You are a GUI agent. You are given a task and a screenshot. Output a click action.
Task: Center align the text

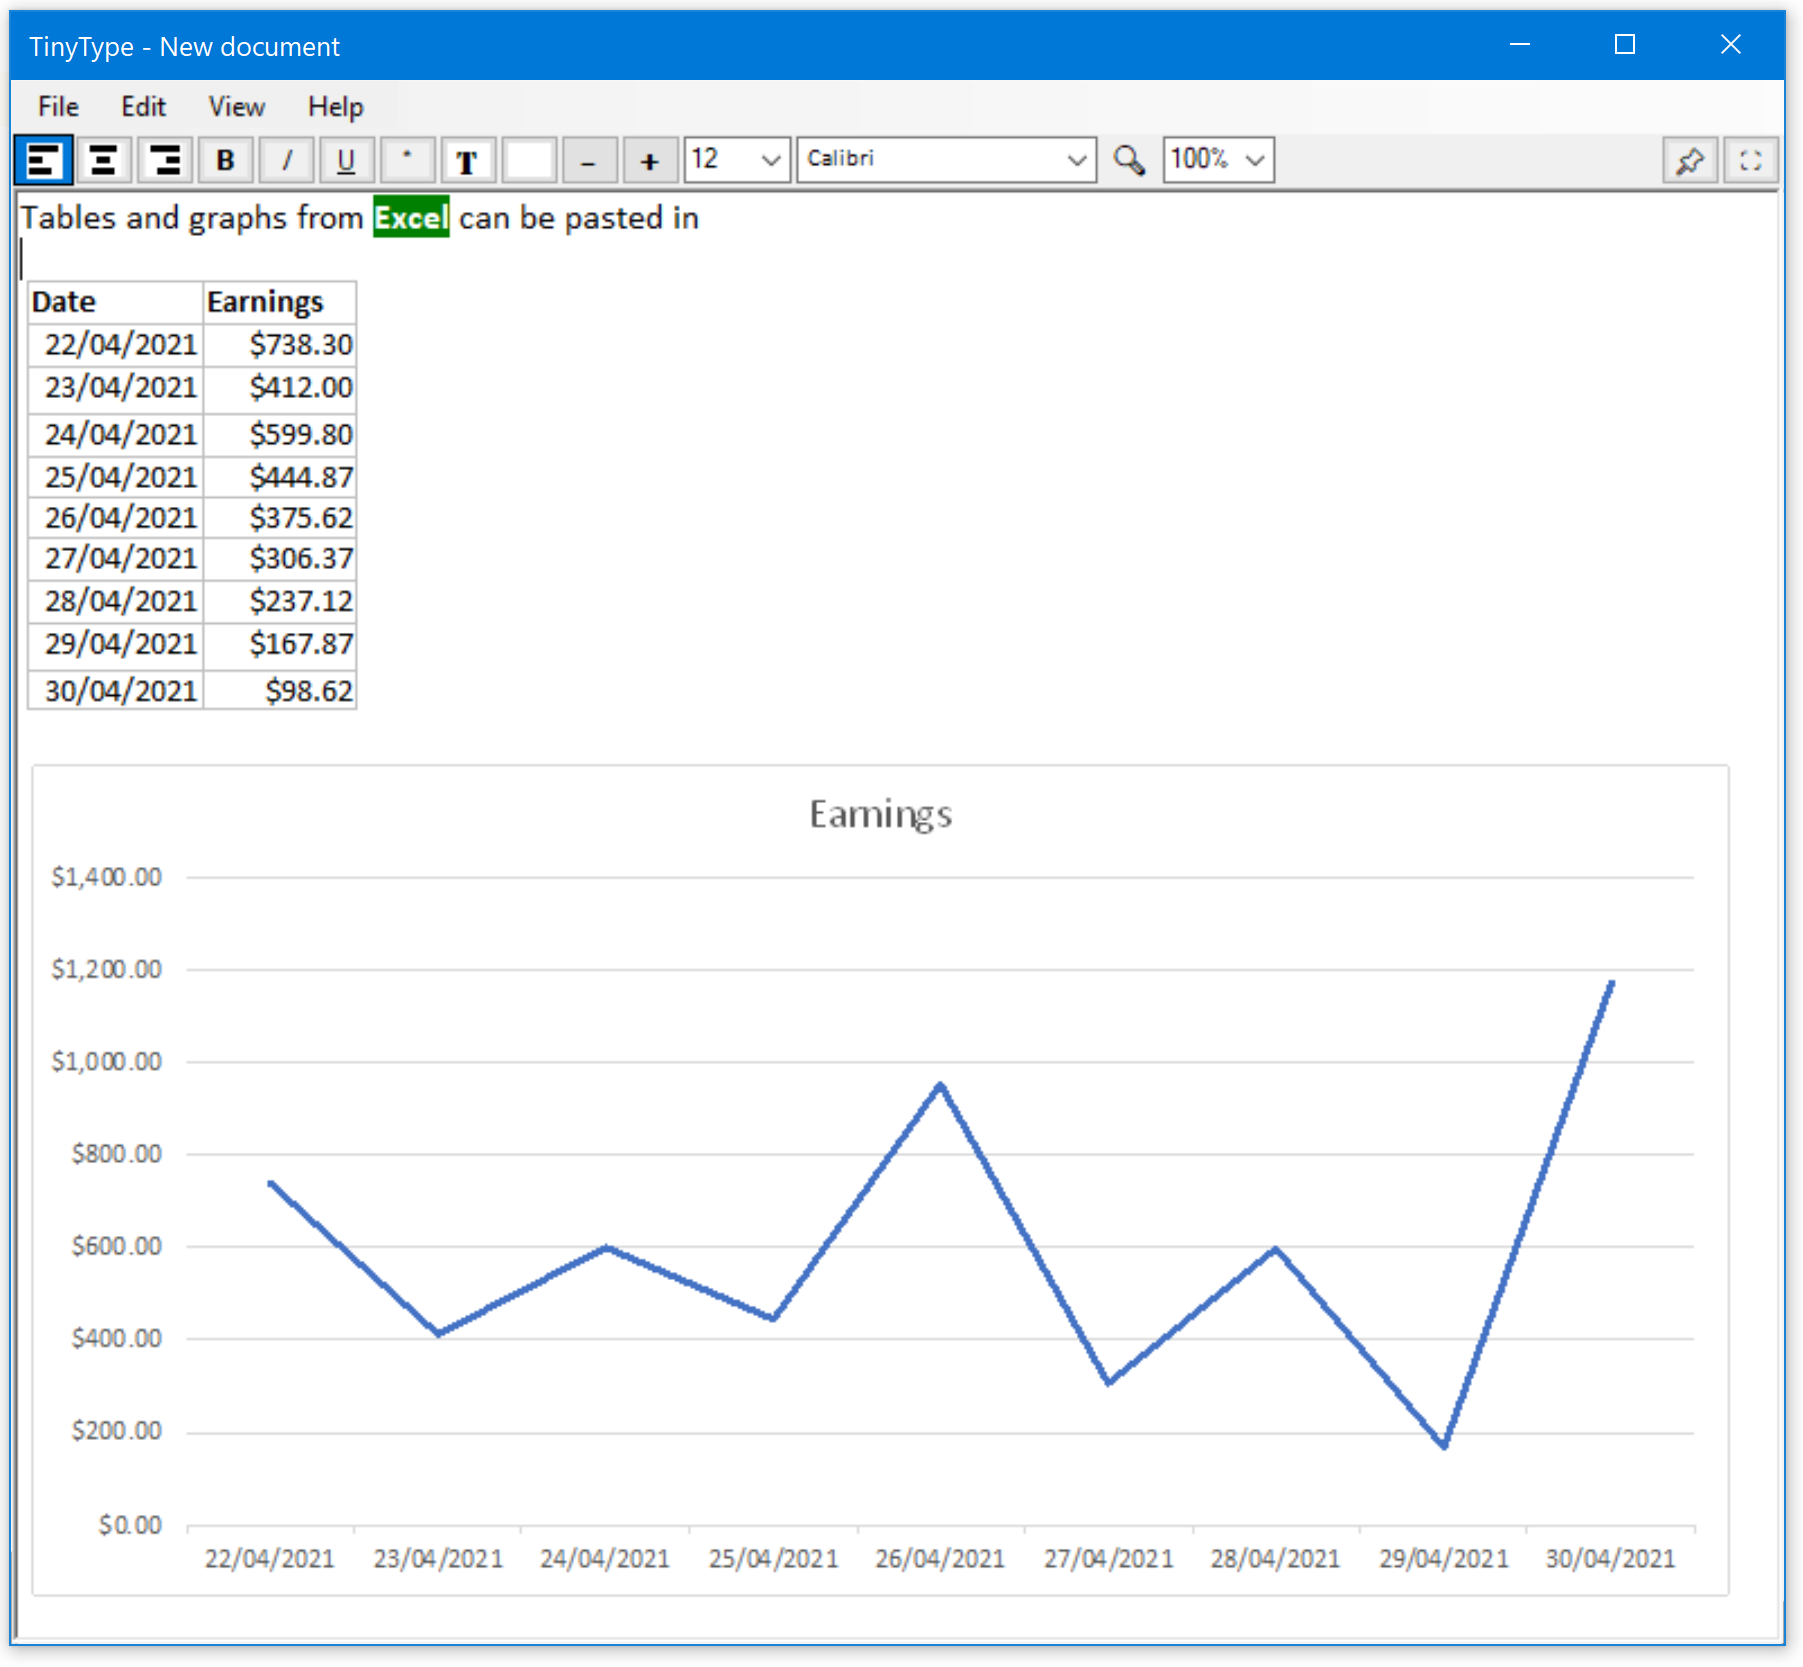(x=104, y=160)
